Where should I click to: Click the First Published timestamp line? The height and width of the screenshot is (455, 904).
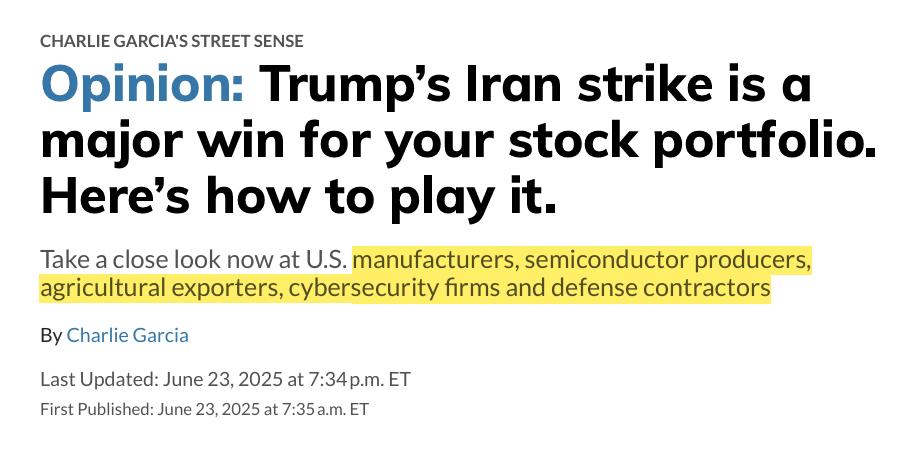pos(204,409)
